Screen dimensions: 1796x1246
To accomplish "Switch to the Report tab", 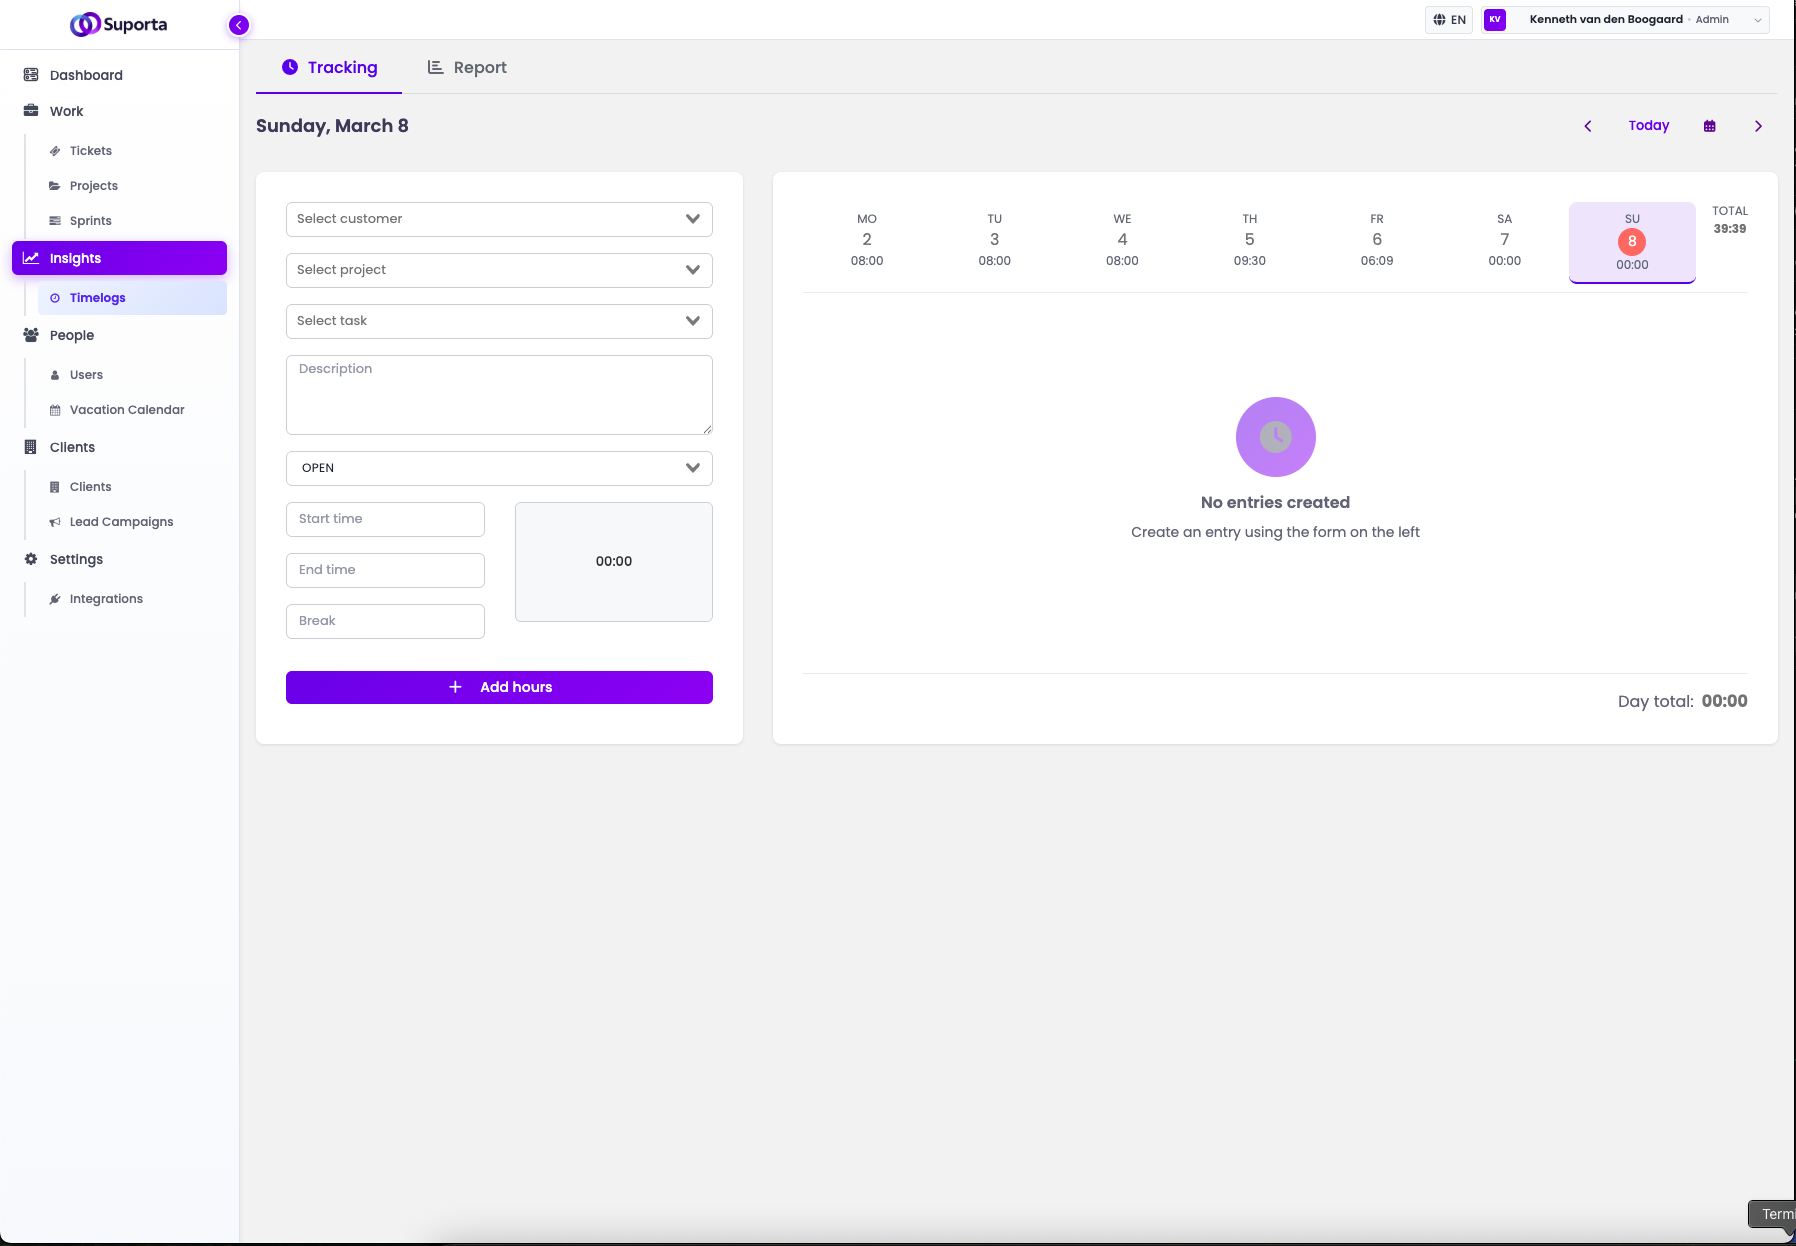I will point(467,68).
